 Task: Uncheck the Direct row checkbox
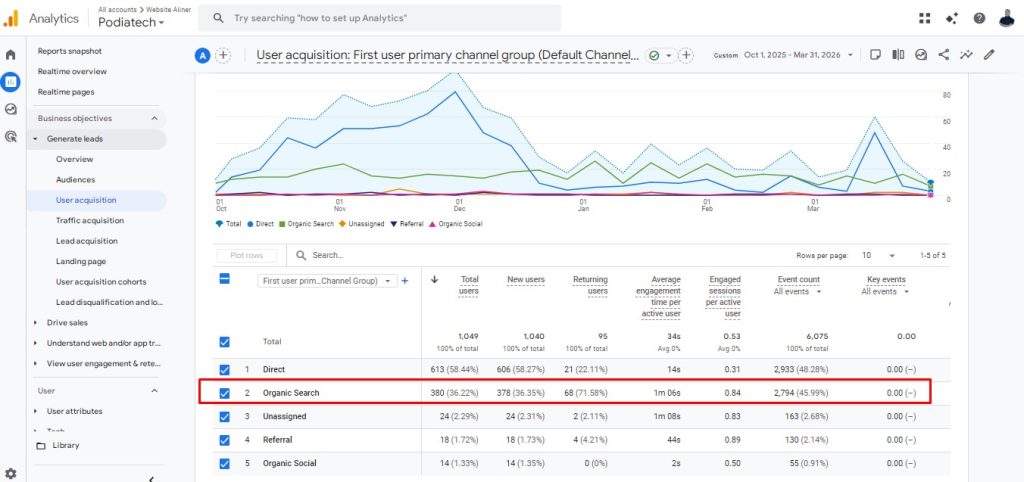click(225, 370)
